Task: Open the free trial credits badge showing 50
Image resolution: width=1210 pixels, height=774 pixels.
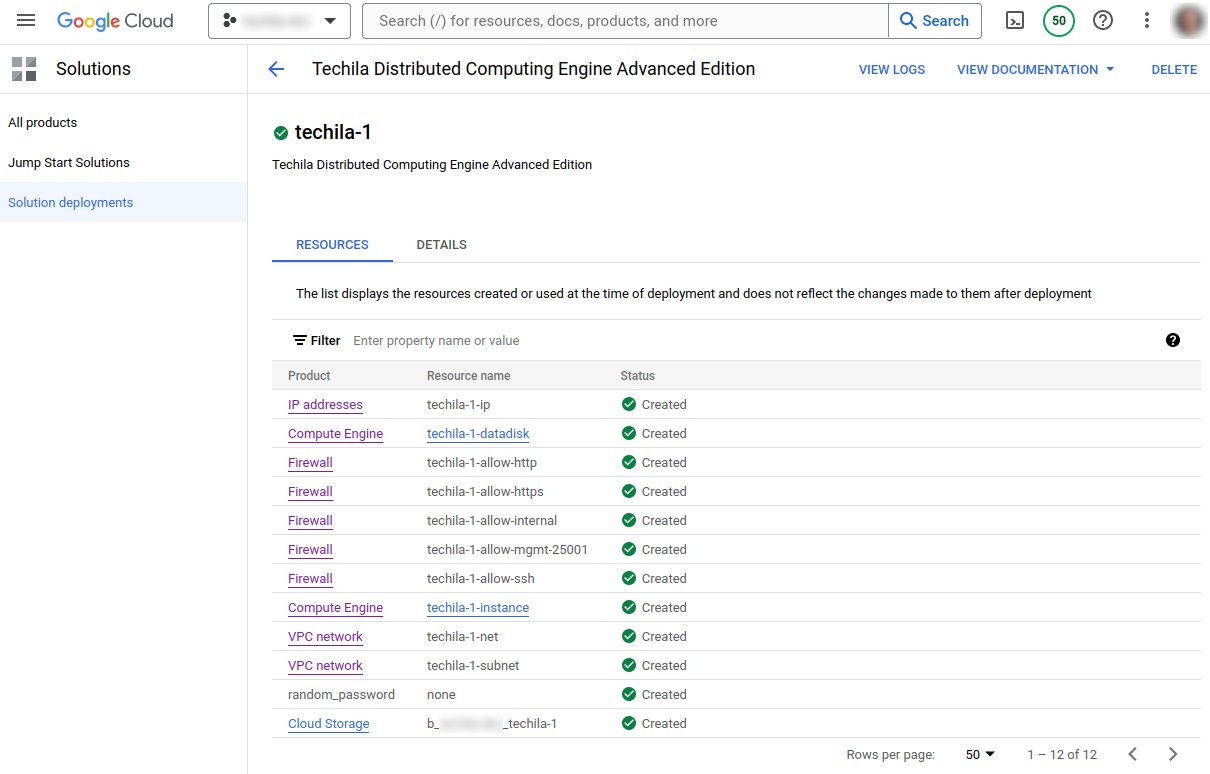Action: 1058,21
